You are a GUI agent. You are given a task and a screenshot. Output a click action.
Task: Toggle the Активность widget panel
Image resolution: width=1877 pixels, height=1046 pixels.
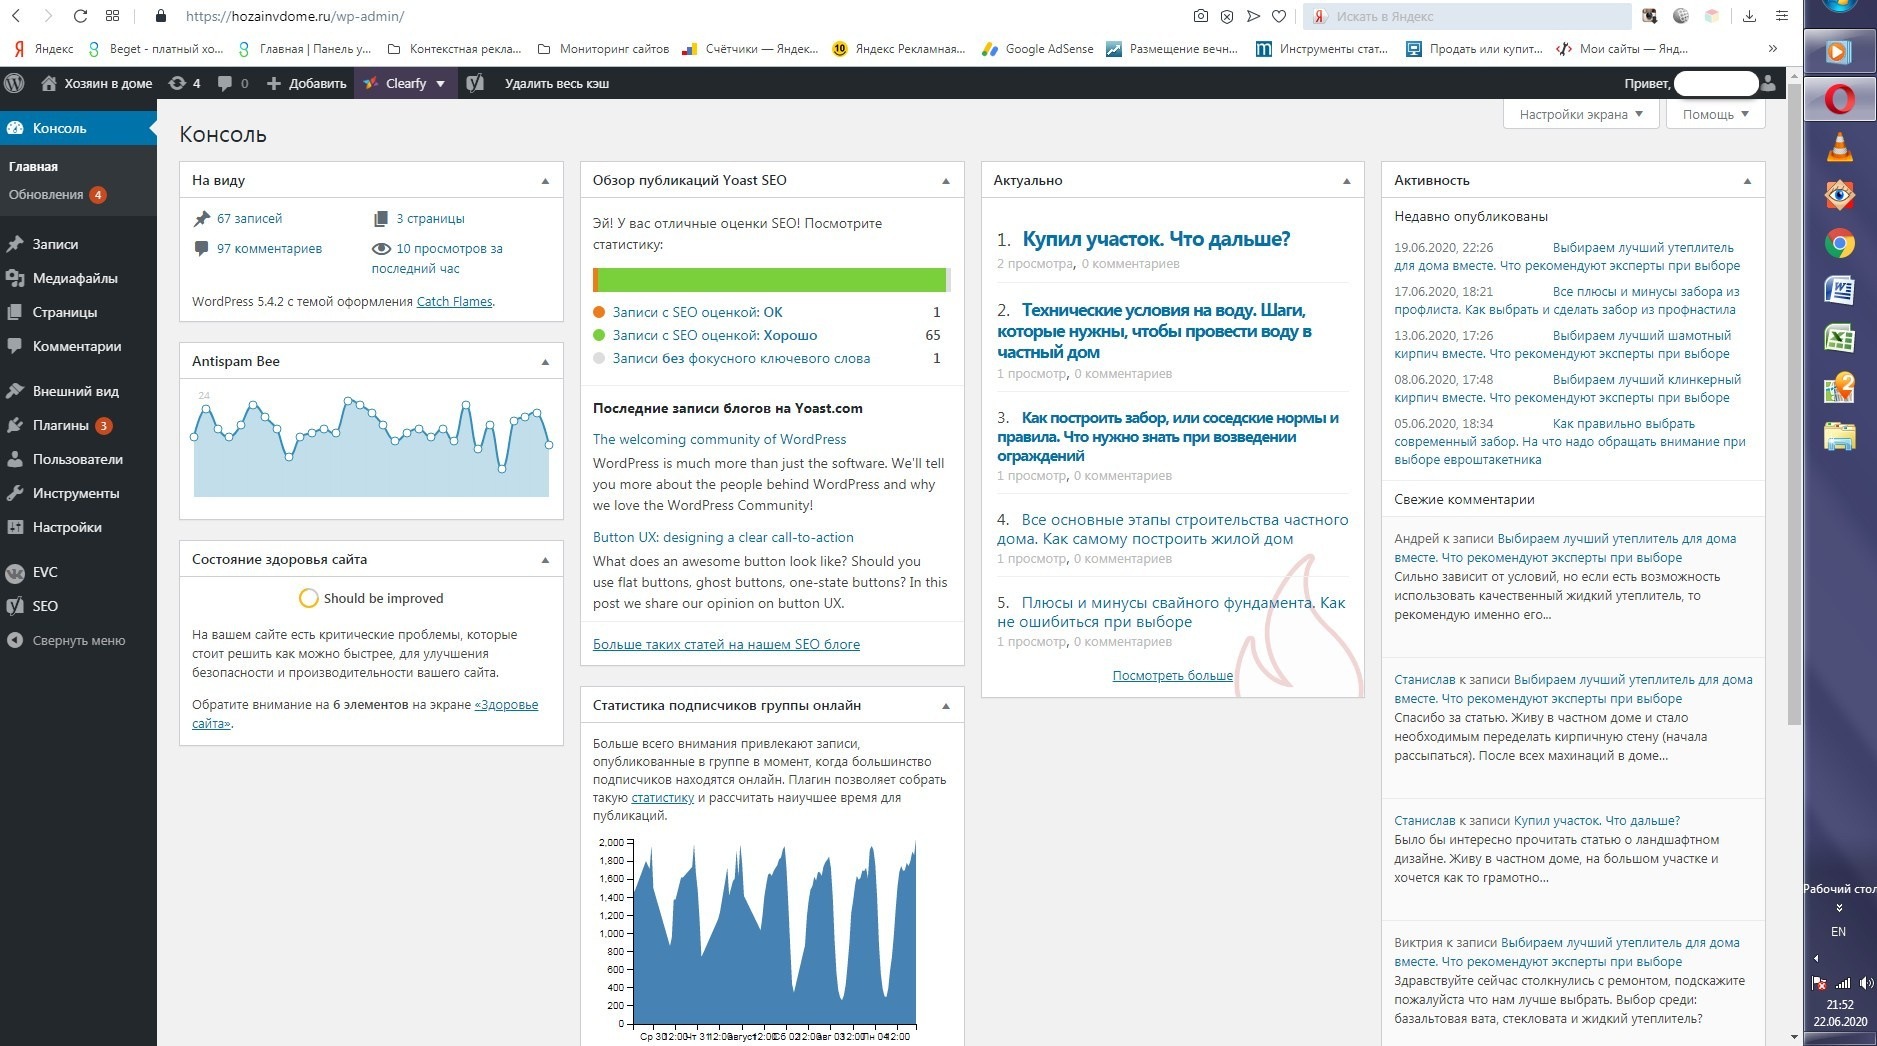pyautogui.click(x=1747, y=181)
